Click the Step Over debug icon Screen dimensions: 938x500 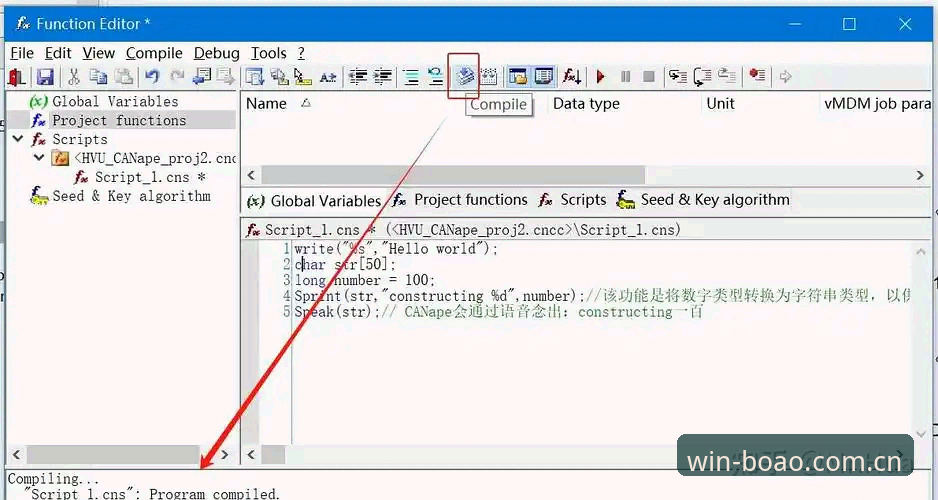pos(702,77)
